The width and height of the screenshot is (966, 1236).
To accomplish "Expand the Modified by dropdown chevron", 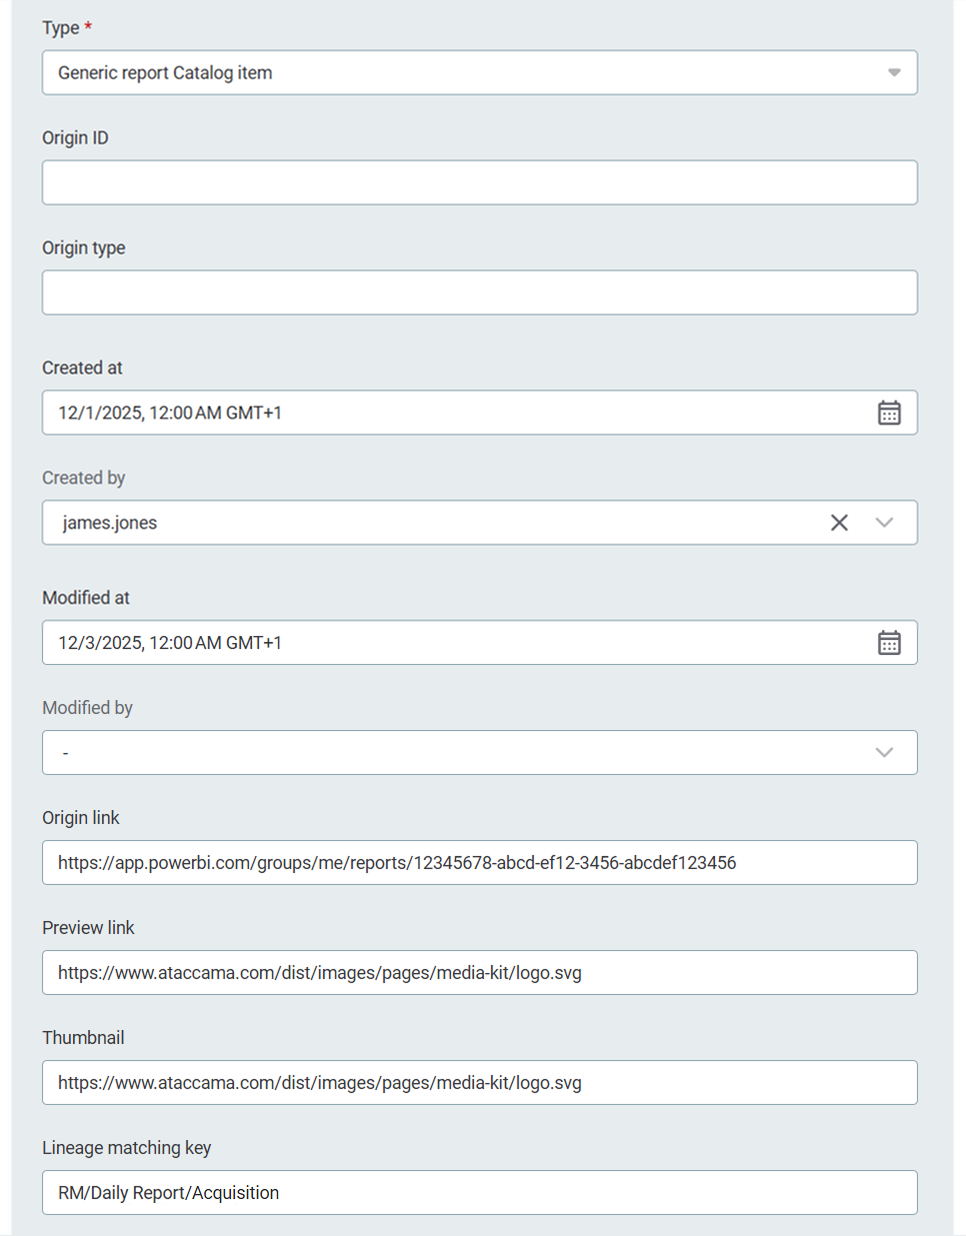I will click(884, 753).
